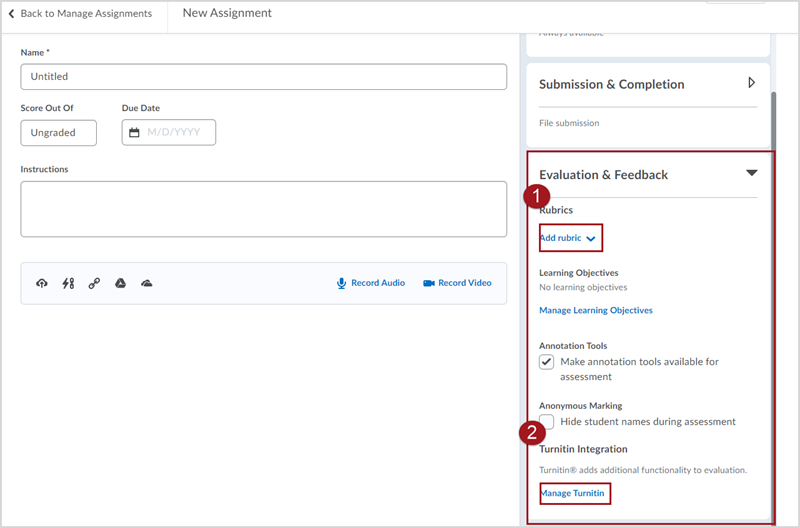Click the Score Out Of Ungraded field
The width and height of the screenshot is (800, 528).
[59, 133]
